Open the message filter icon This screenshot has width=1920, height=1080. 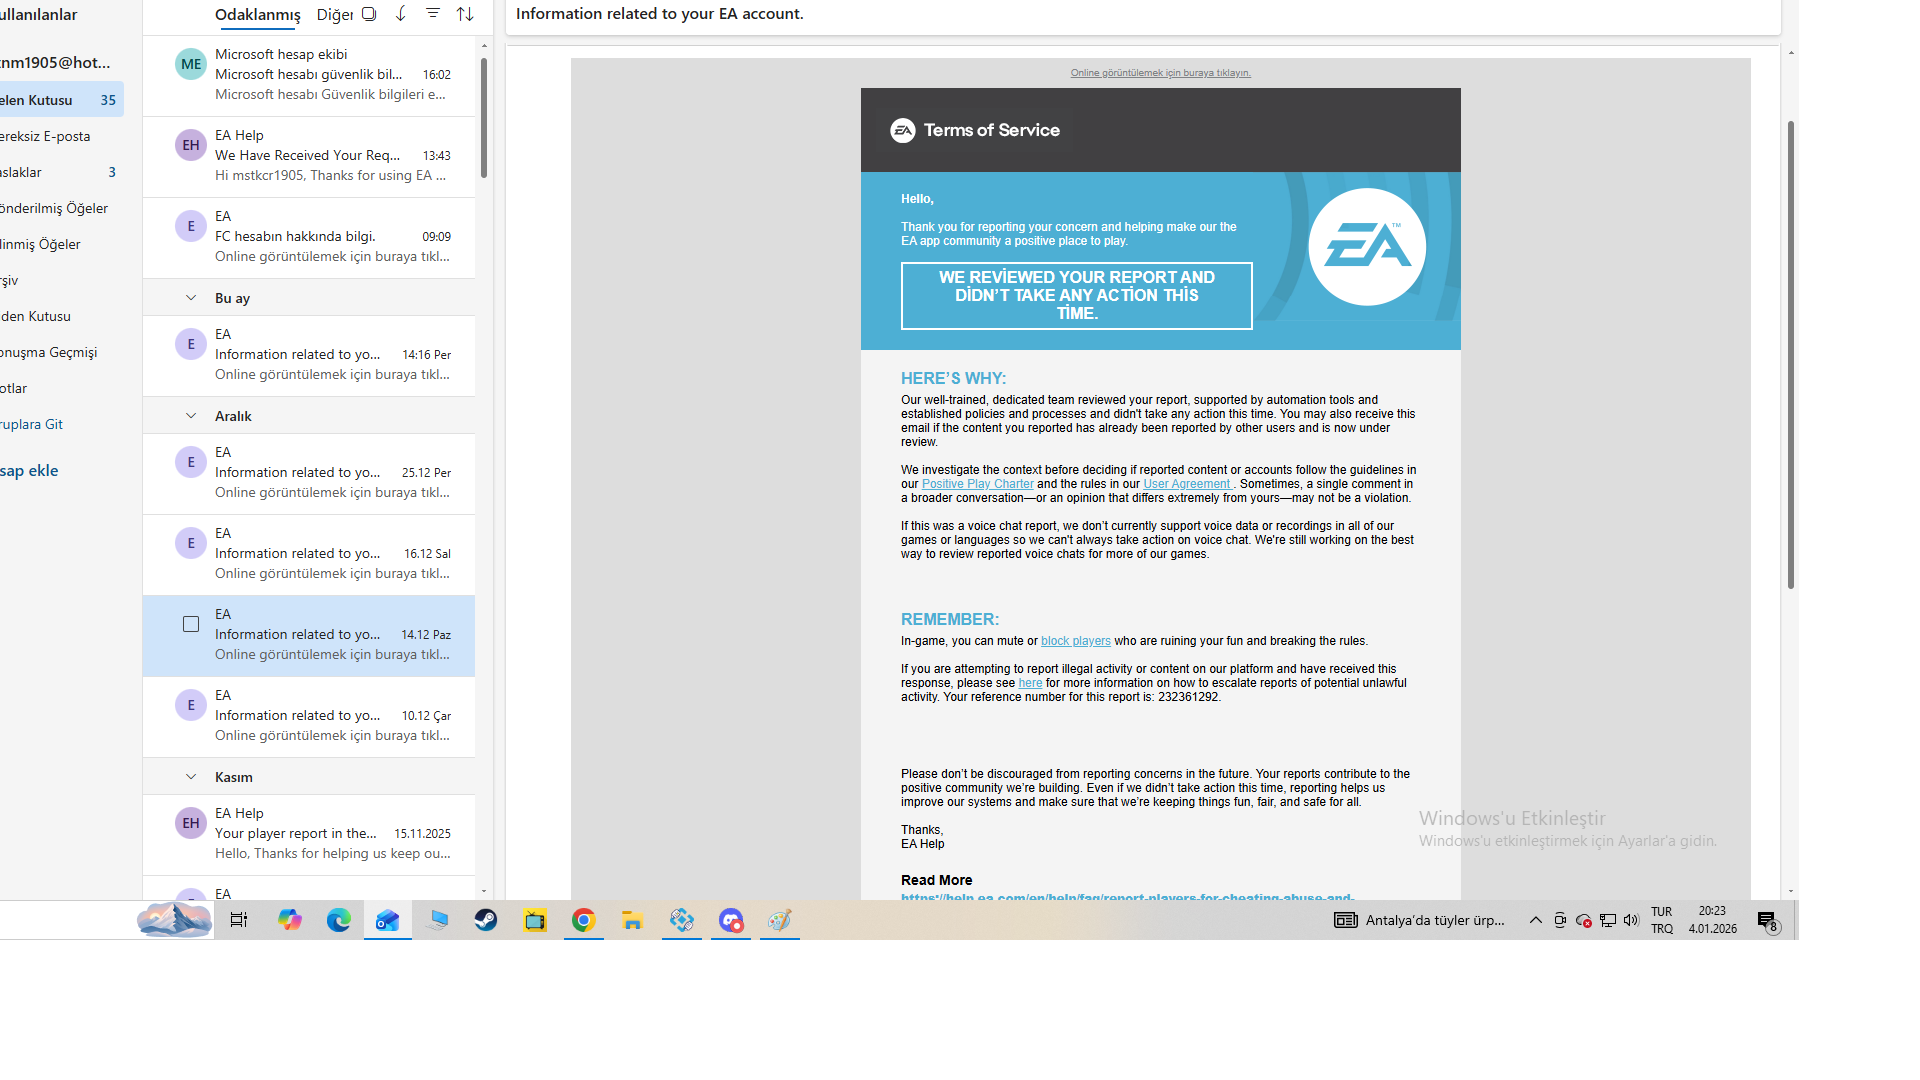point(433,14)
